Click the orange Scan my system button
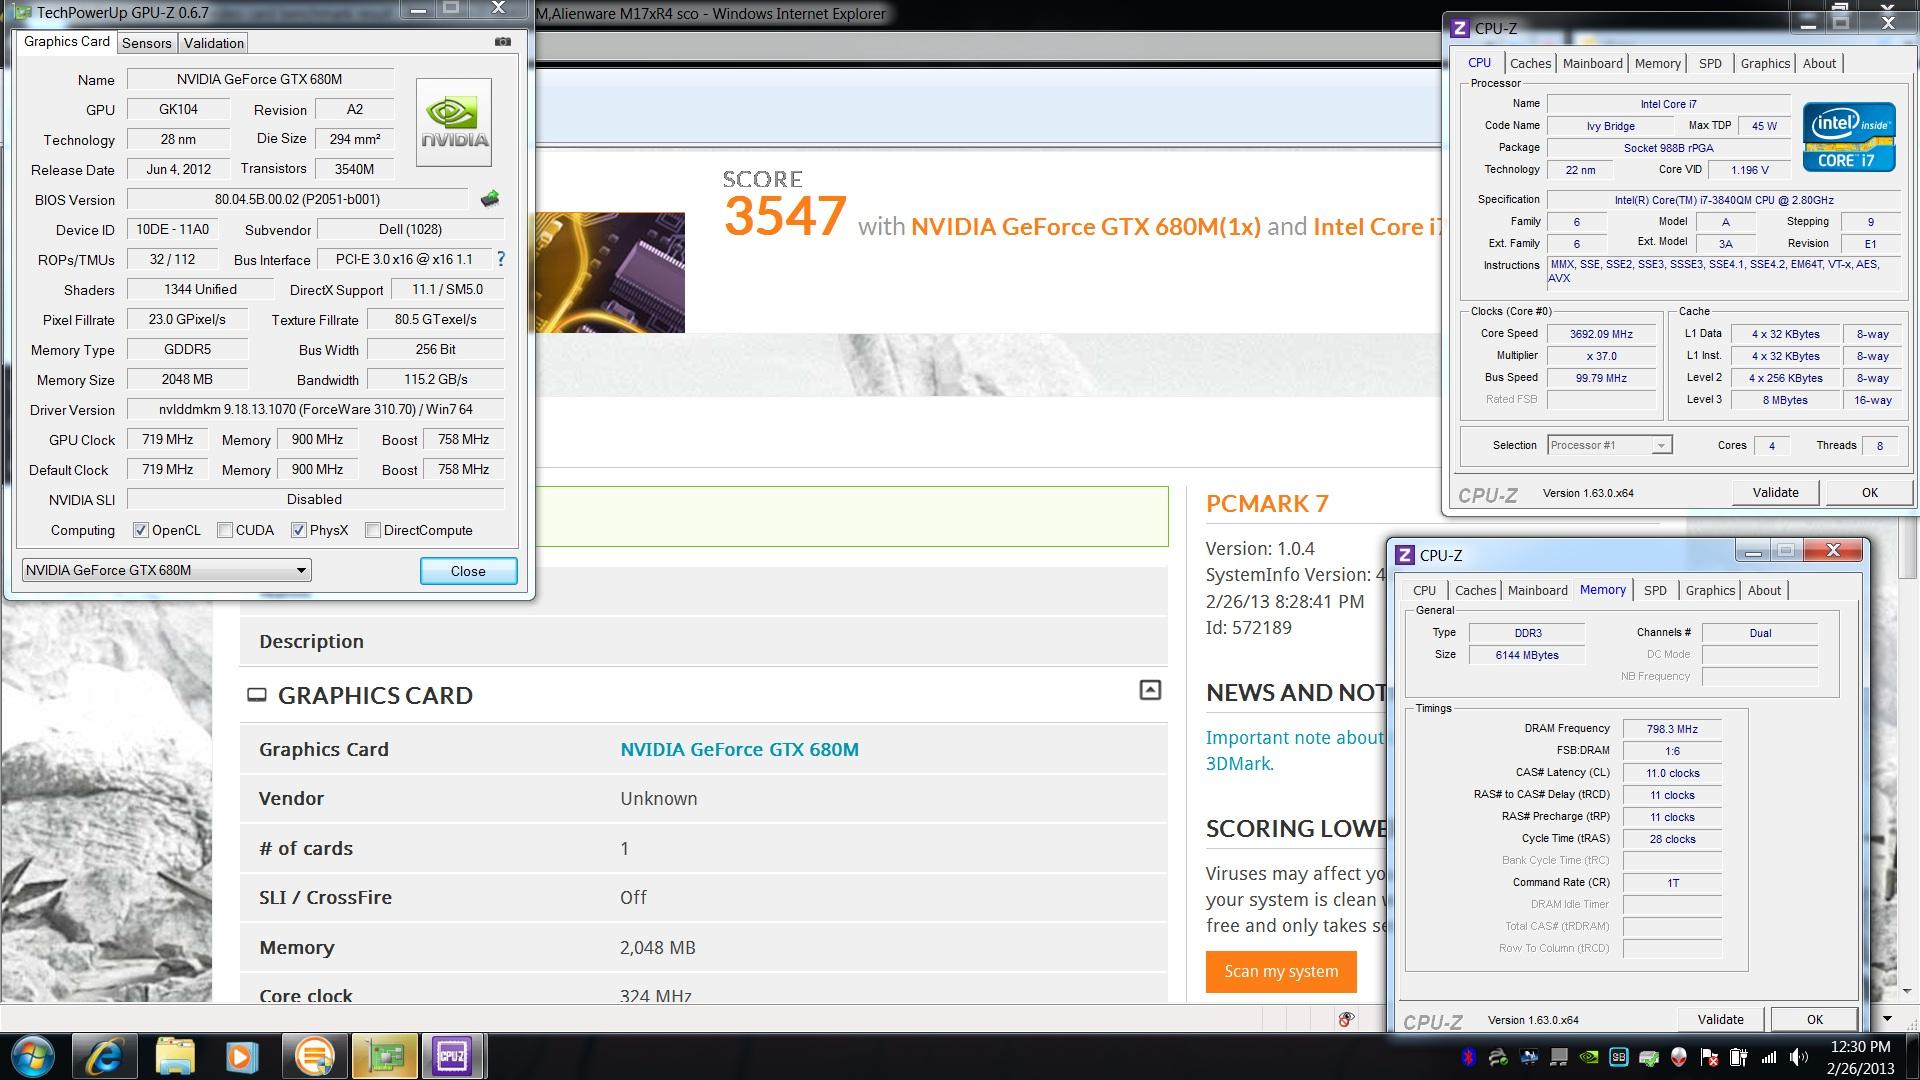Screen dimensions: 1920x1080 [1281, 971]
